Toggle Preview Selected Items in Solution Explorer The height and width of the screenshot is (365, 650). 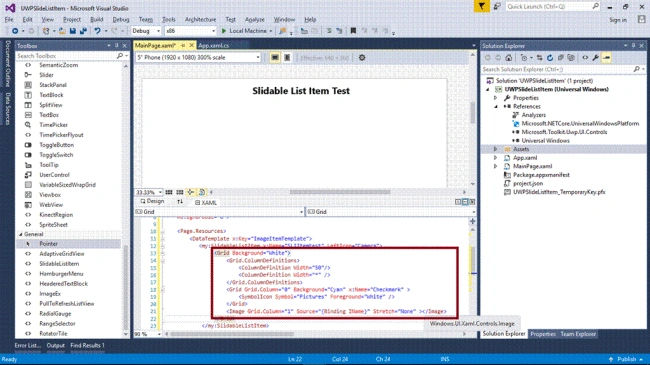pyautogui.click(x=606, y=58)
